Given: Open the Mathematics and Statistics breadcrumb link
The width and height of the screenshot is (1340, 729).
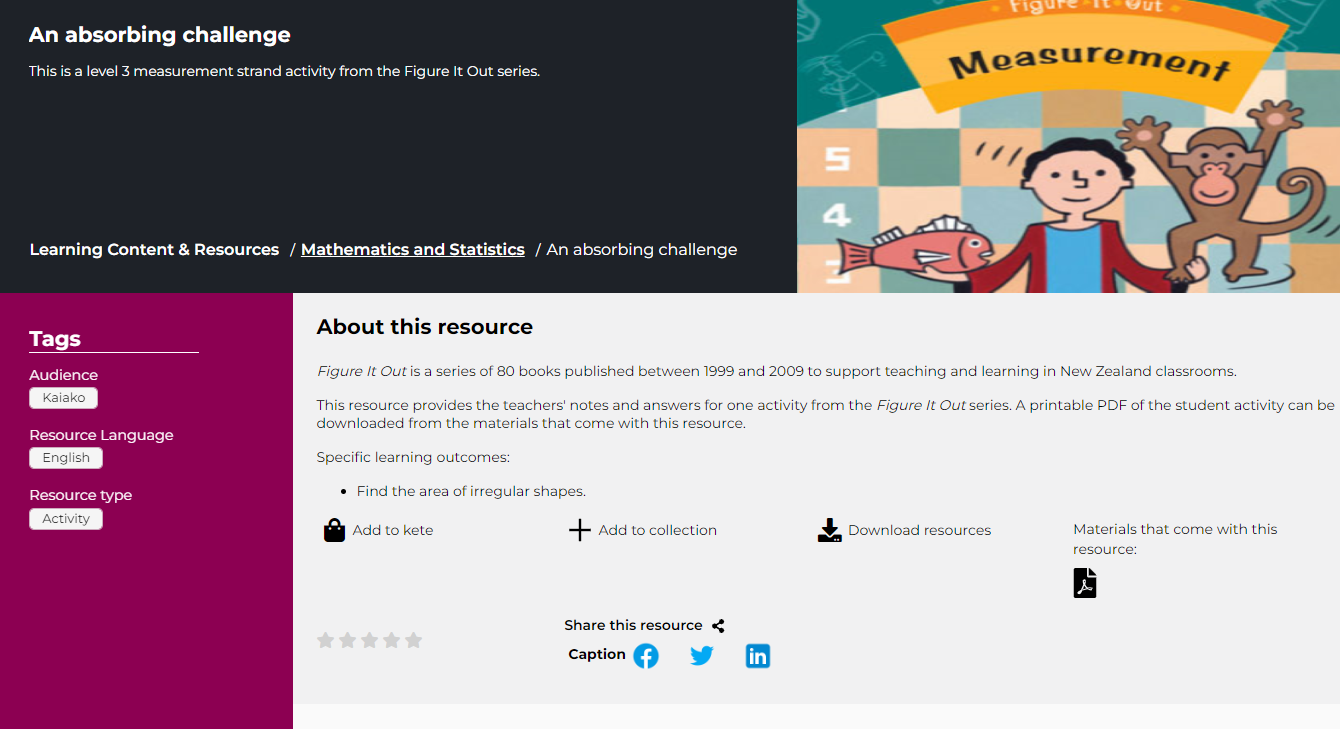Looking at the screenshot, I should pyautogui.click(x=412, y=250).
